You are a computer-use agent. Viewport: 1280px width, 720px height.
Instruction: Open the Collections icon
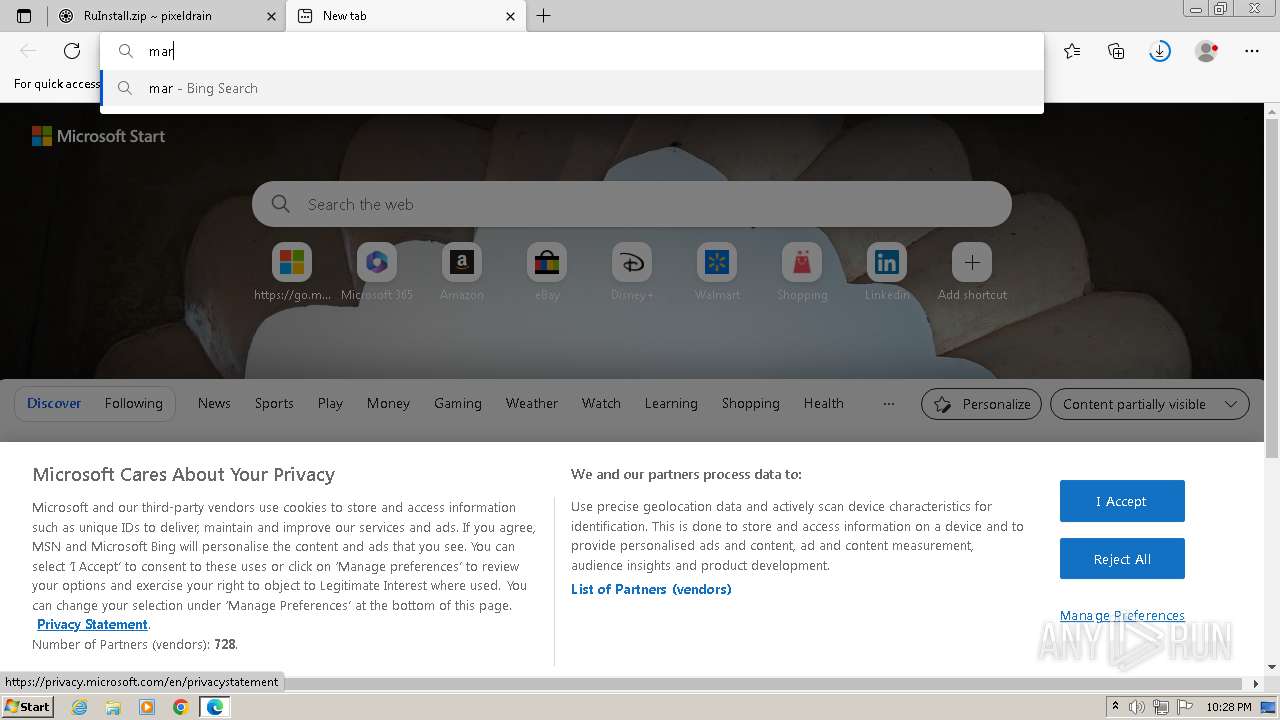point(1116,51)
